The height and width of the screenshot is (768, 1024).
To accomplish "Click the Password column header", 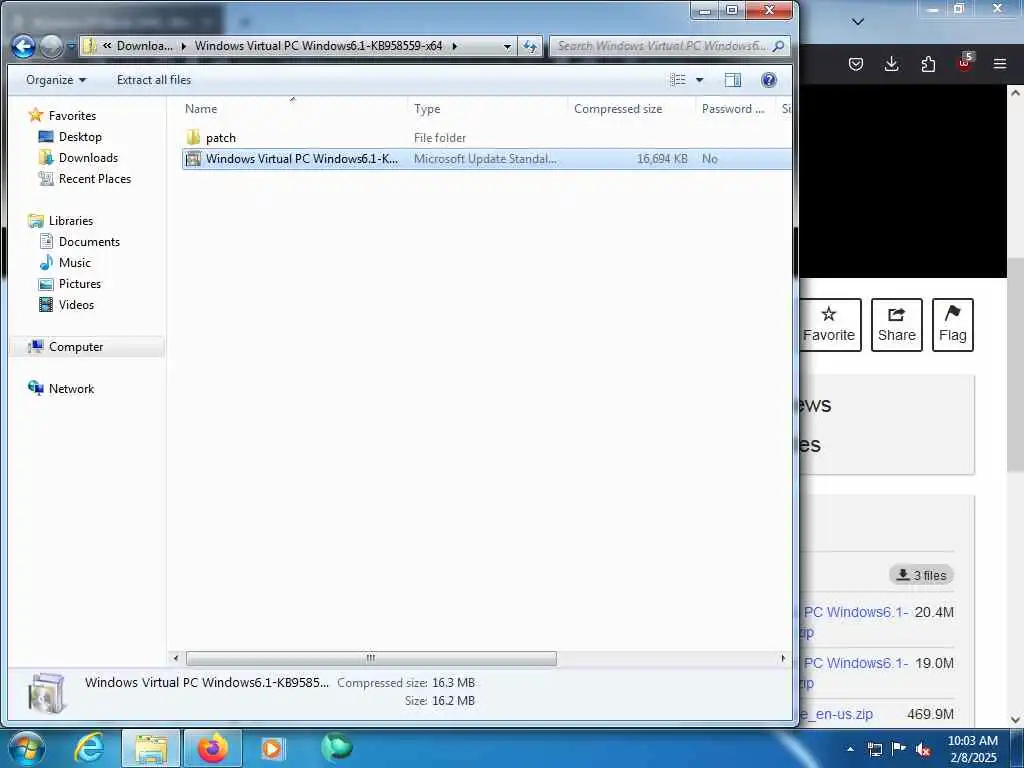I will 733,109.
